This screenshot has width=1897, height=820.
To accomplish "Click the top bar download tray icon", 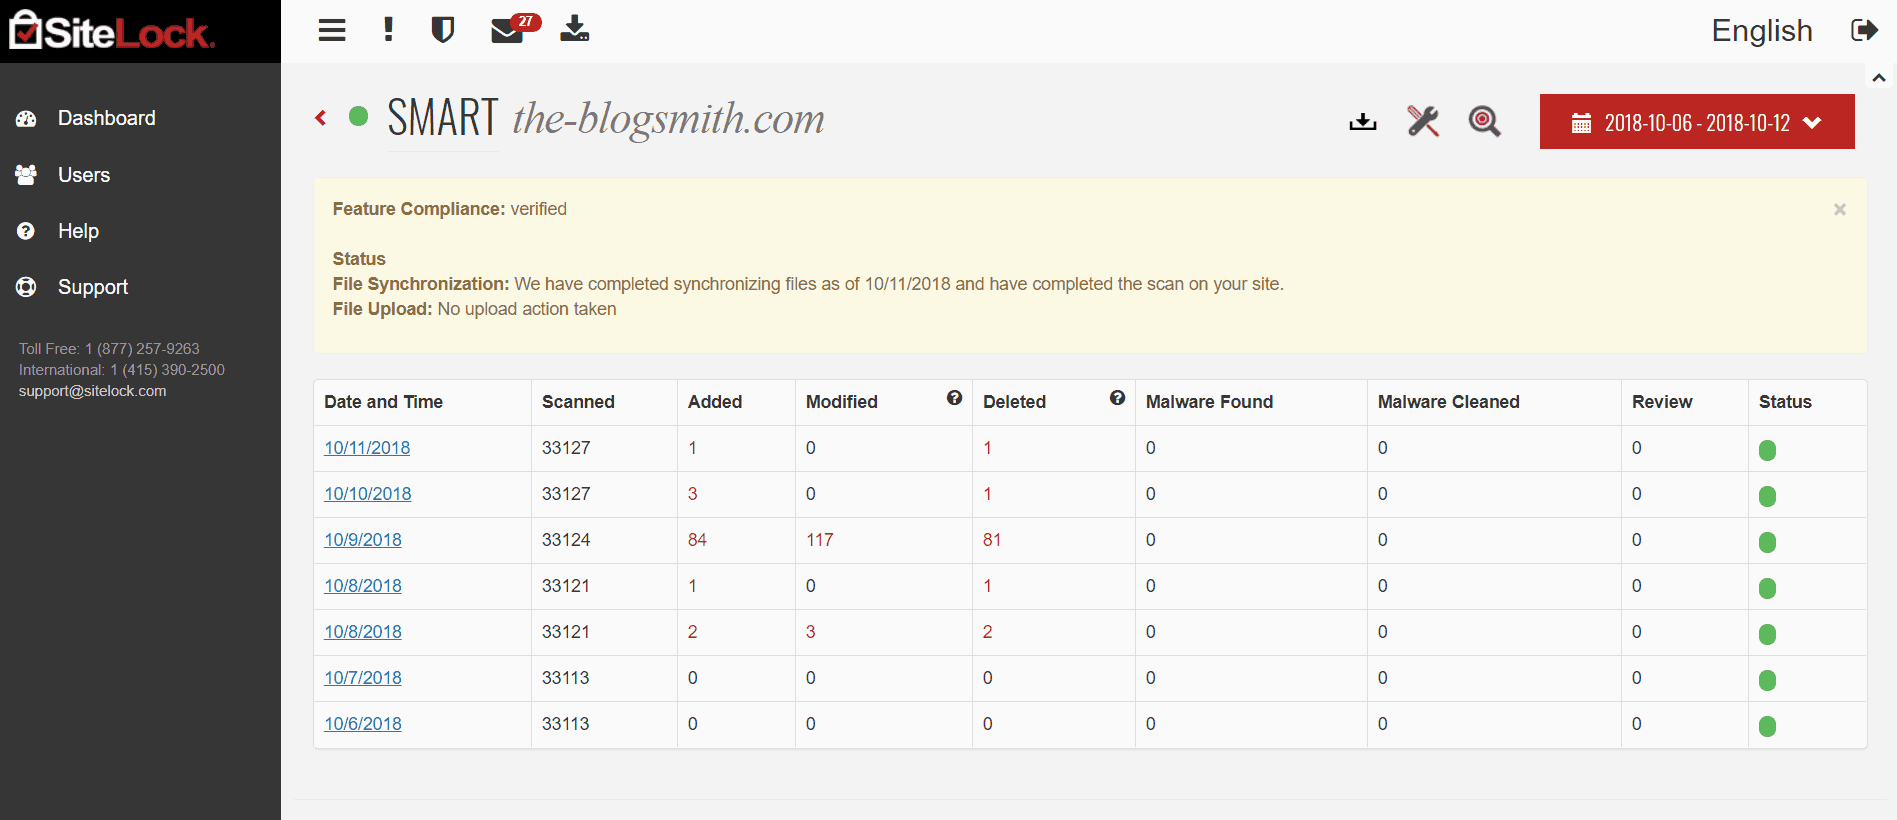I will (x=574, y=28).
